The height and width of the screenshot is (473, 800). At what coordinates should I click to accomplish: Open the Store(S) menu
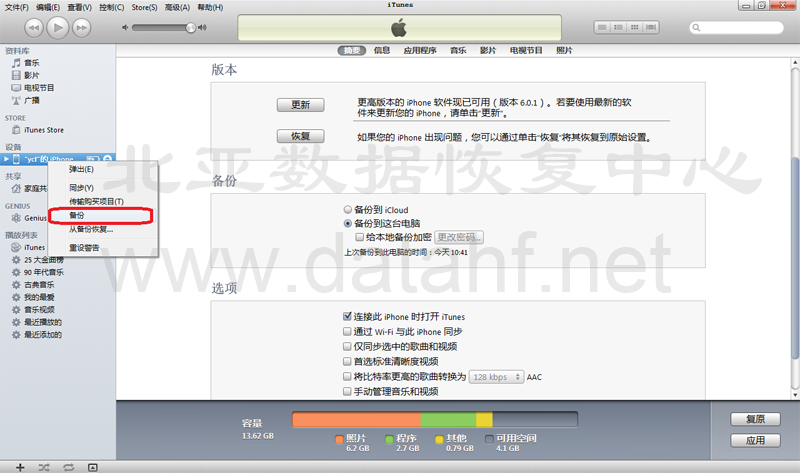(x=144, y=7)
